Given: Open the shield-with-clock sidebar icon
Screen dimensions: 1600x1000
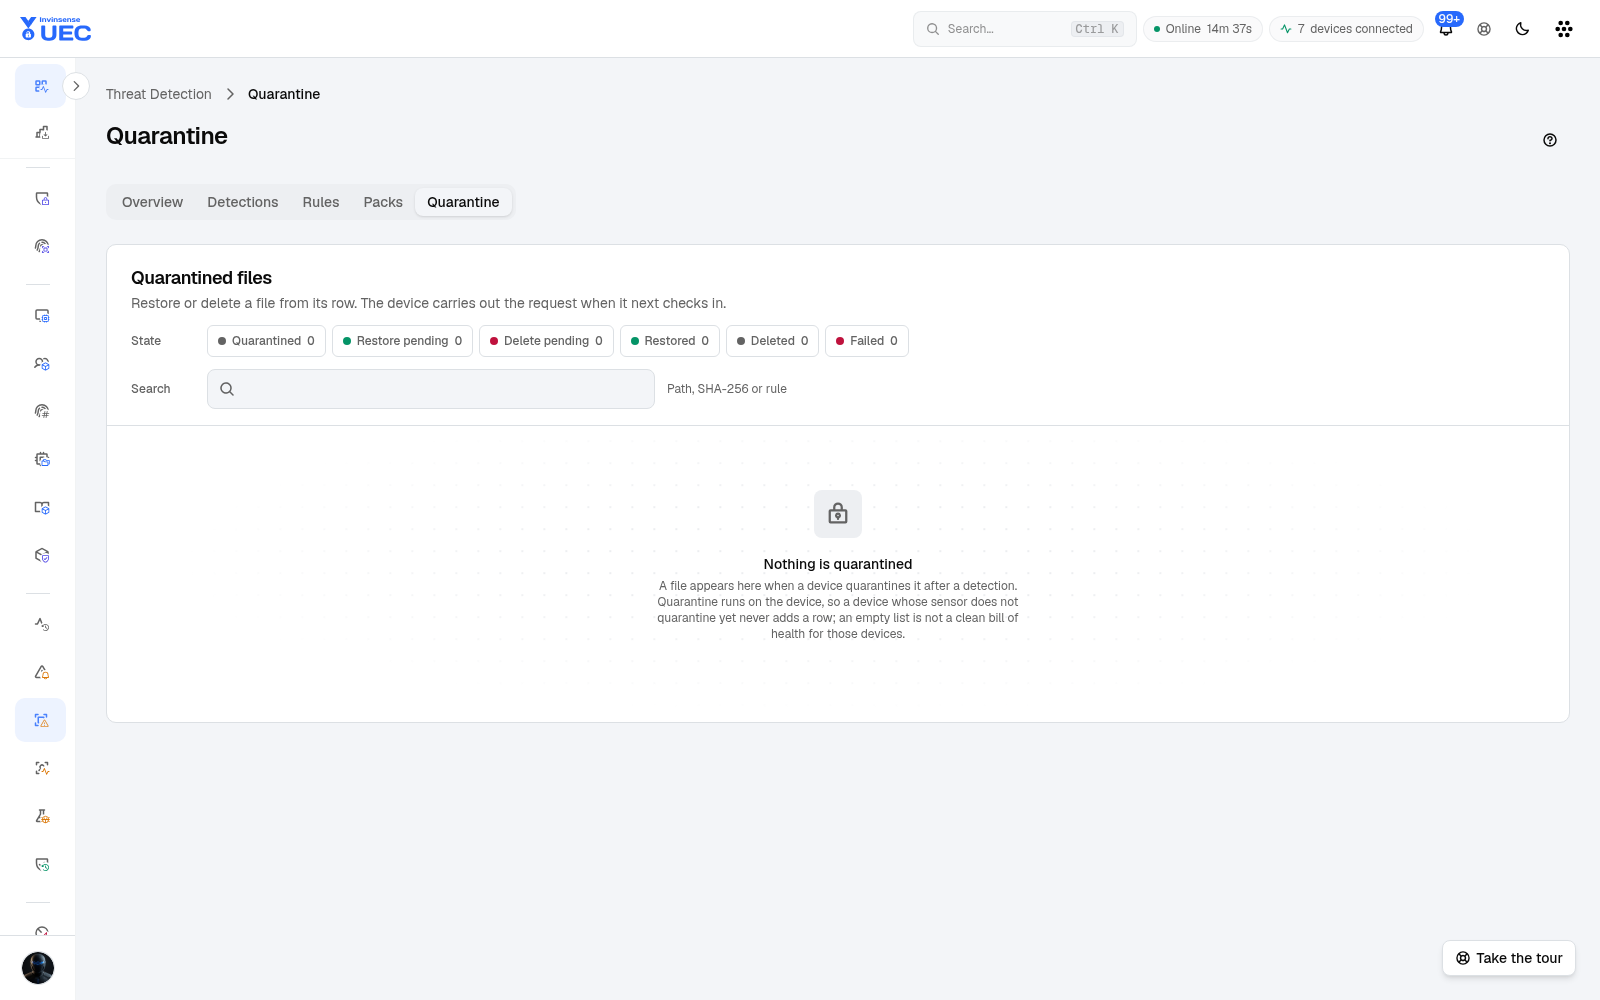Looking at the screenshot, I should tap(41, 864).
